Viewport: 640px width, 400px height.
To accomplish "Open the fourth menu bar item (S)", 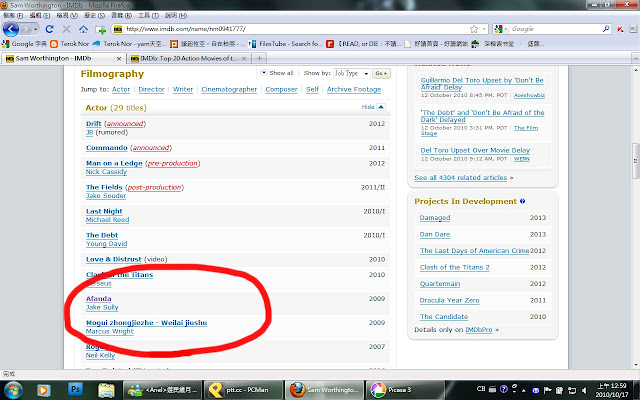I will click(94, 16).
